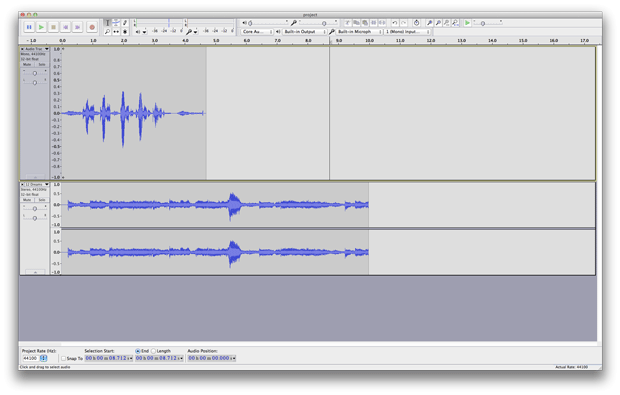Open the 12 Dreams track dropdown menu
The image size is (620, 395).
point(36,185)
